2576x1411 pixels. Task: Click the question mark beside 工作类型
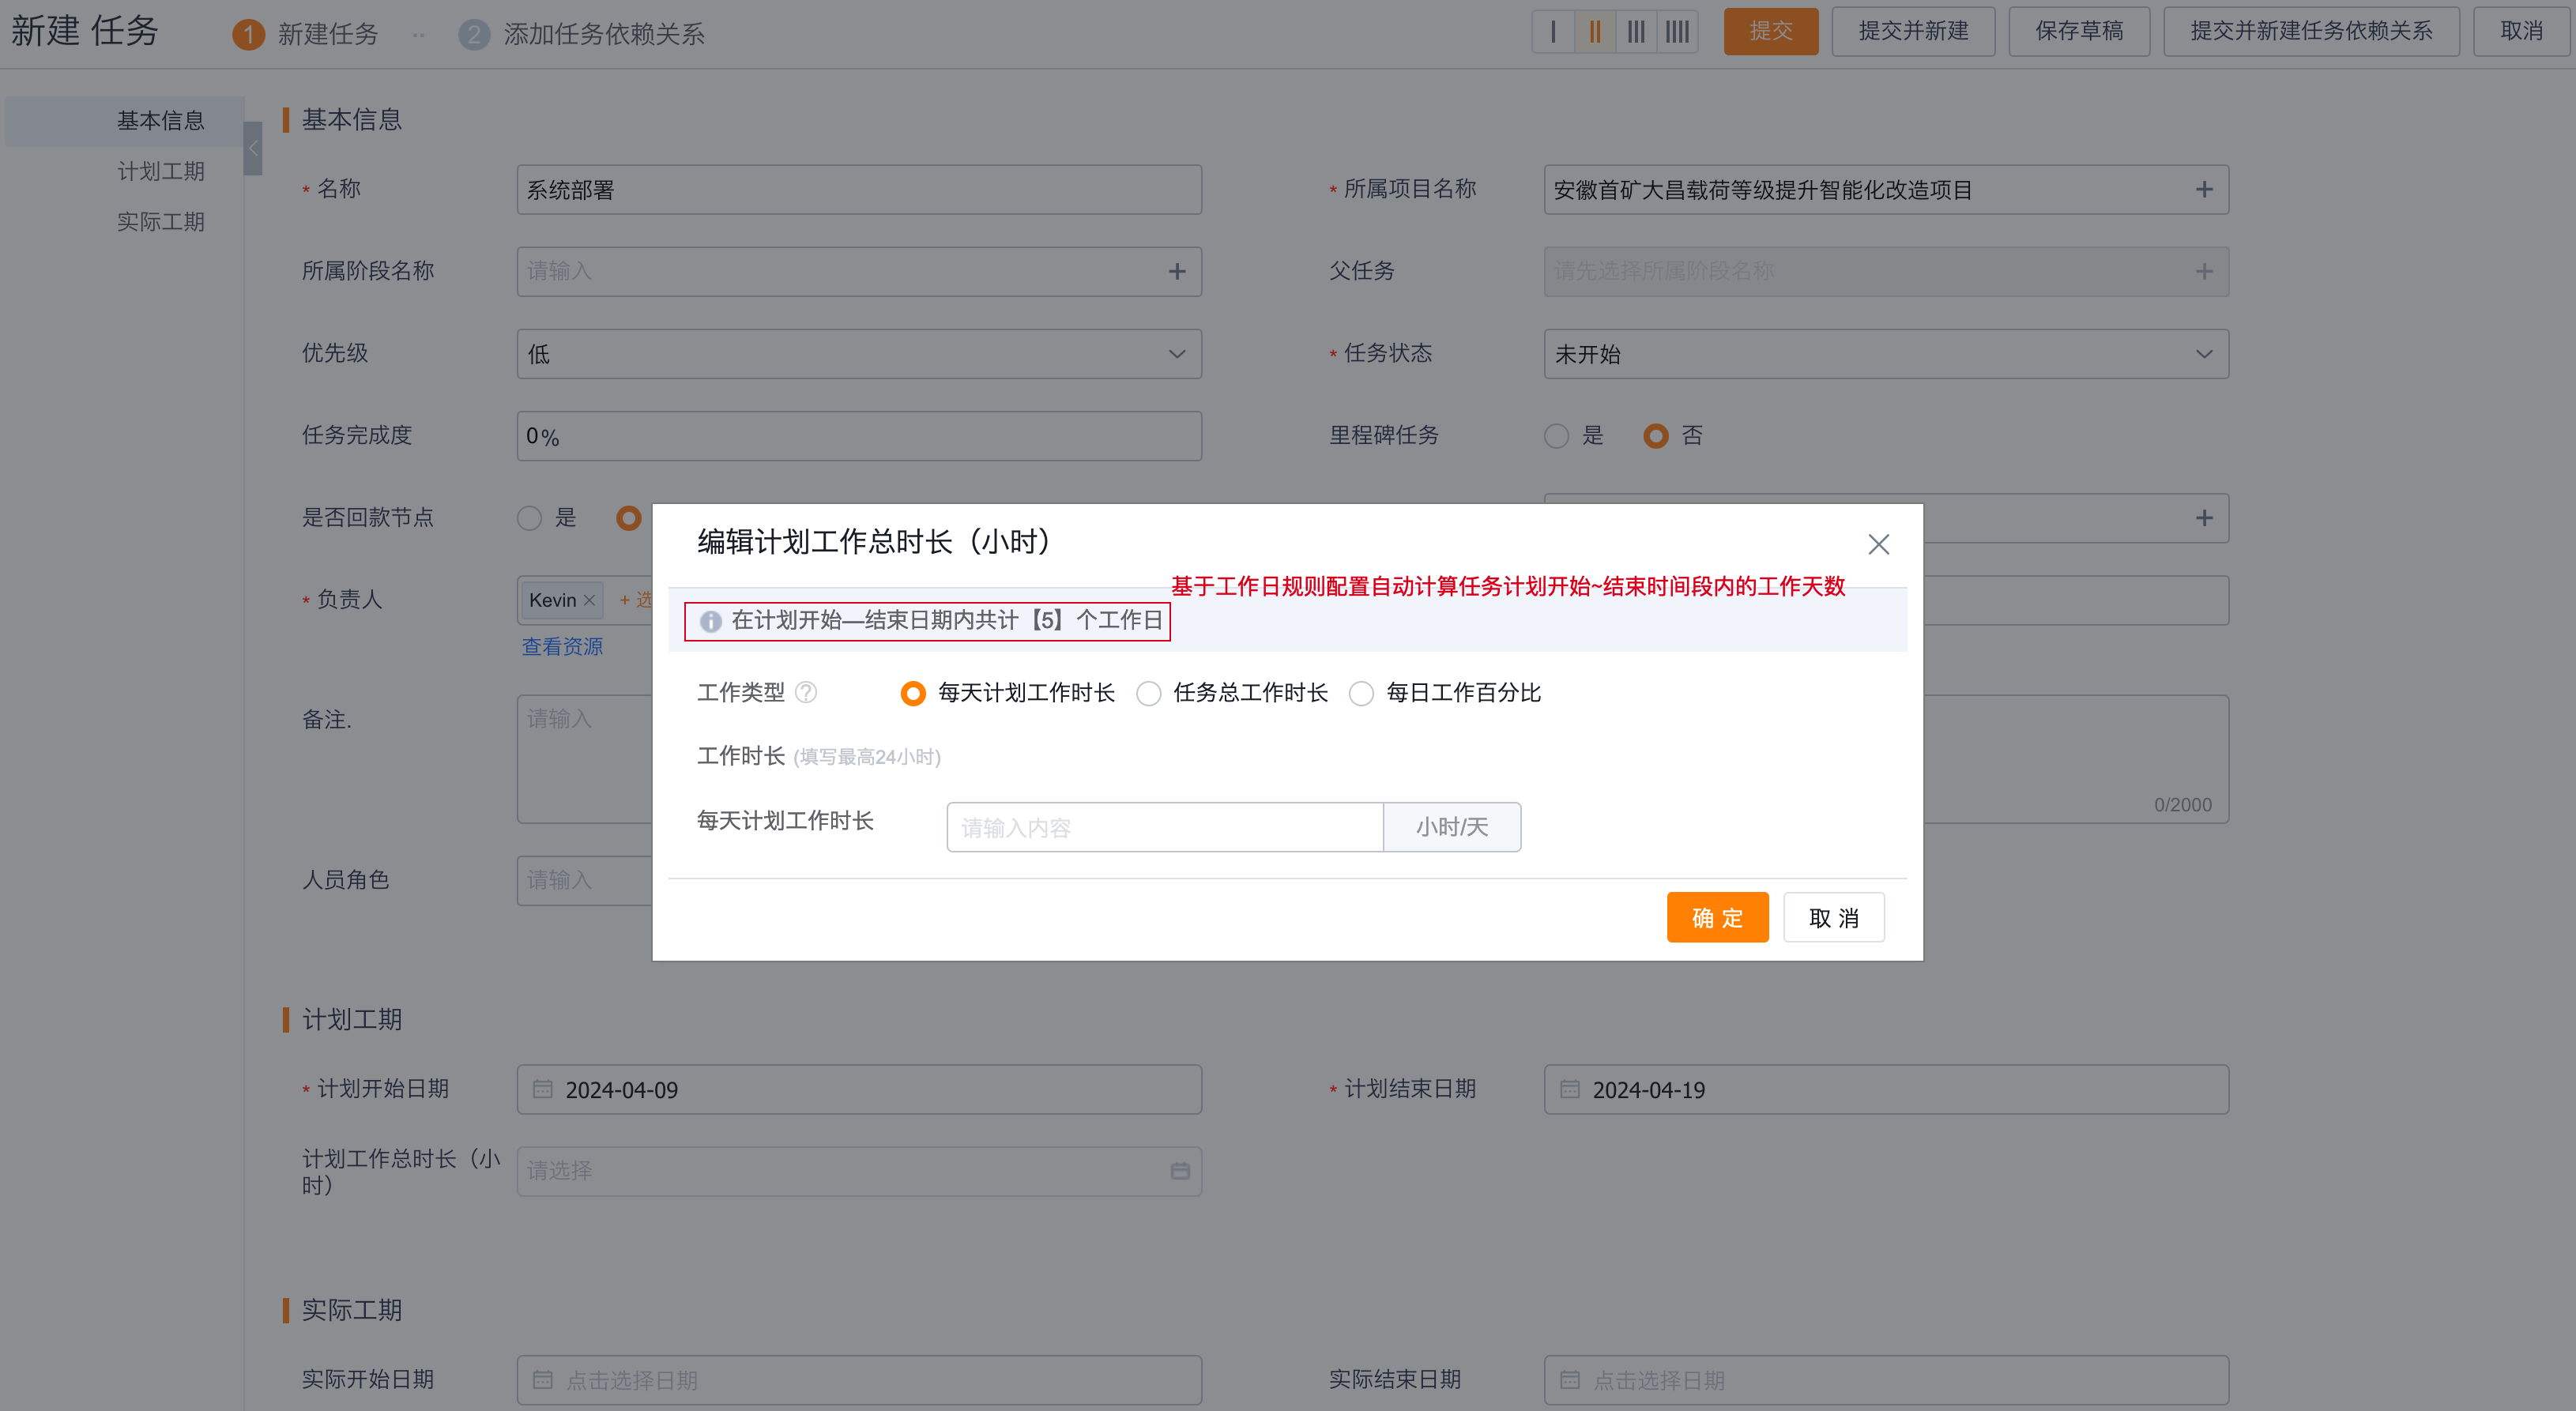tap(806, 692)
